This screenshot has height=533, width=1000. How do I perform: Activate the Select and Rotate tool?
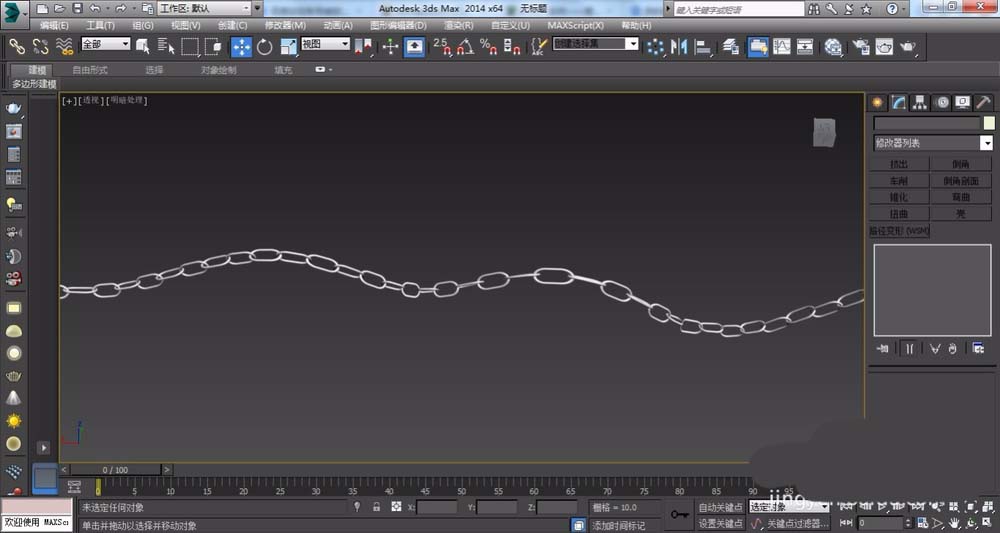(x=265, y=47)
